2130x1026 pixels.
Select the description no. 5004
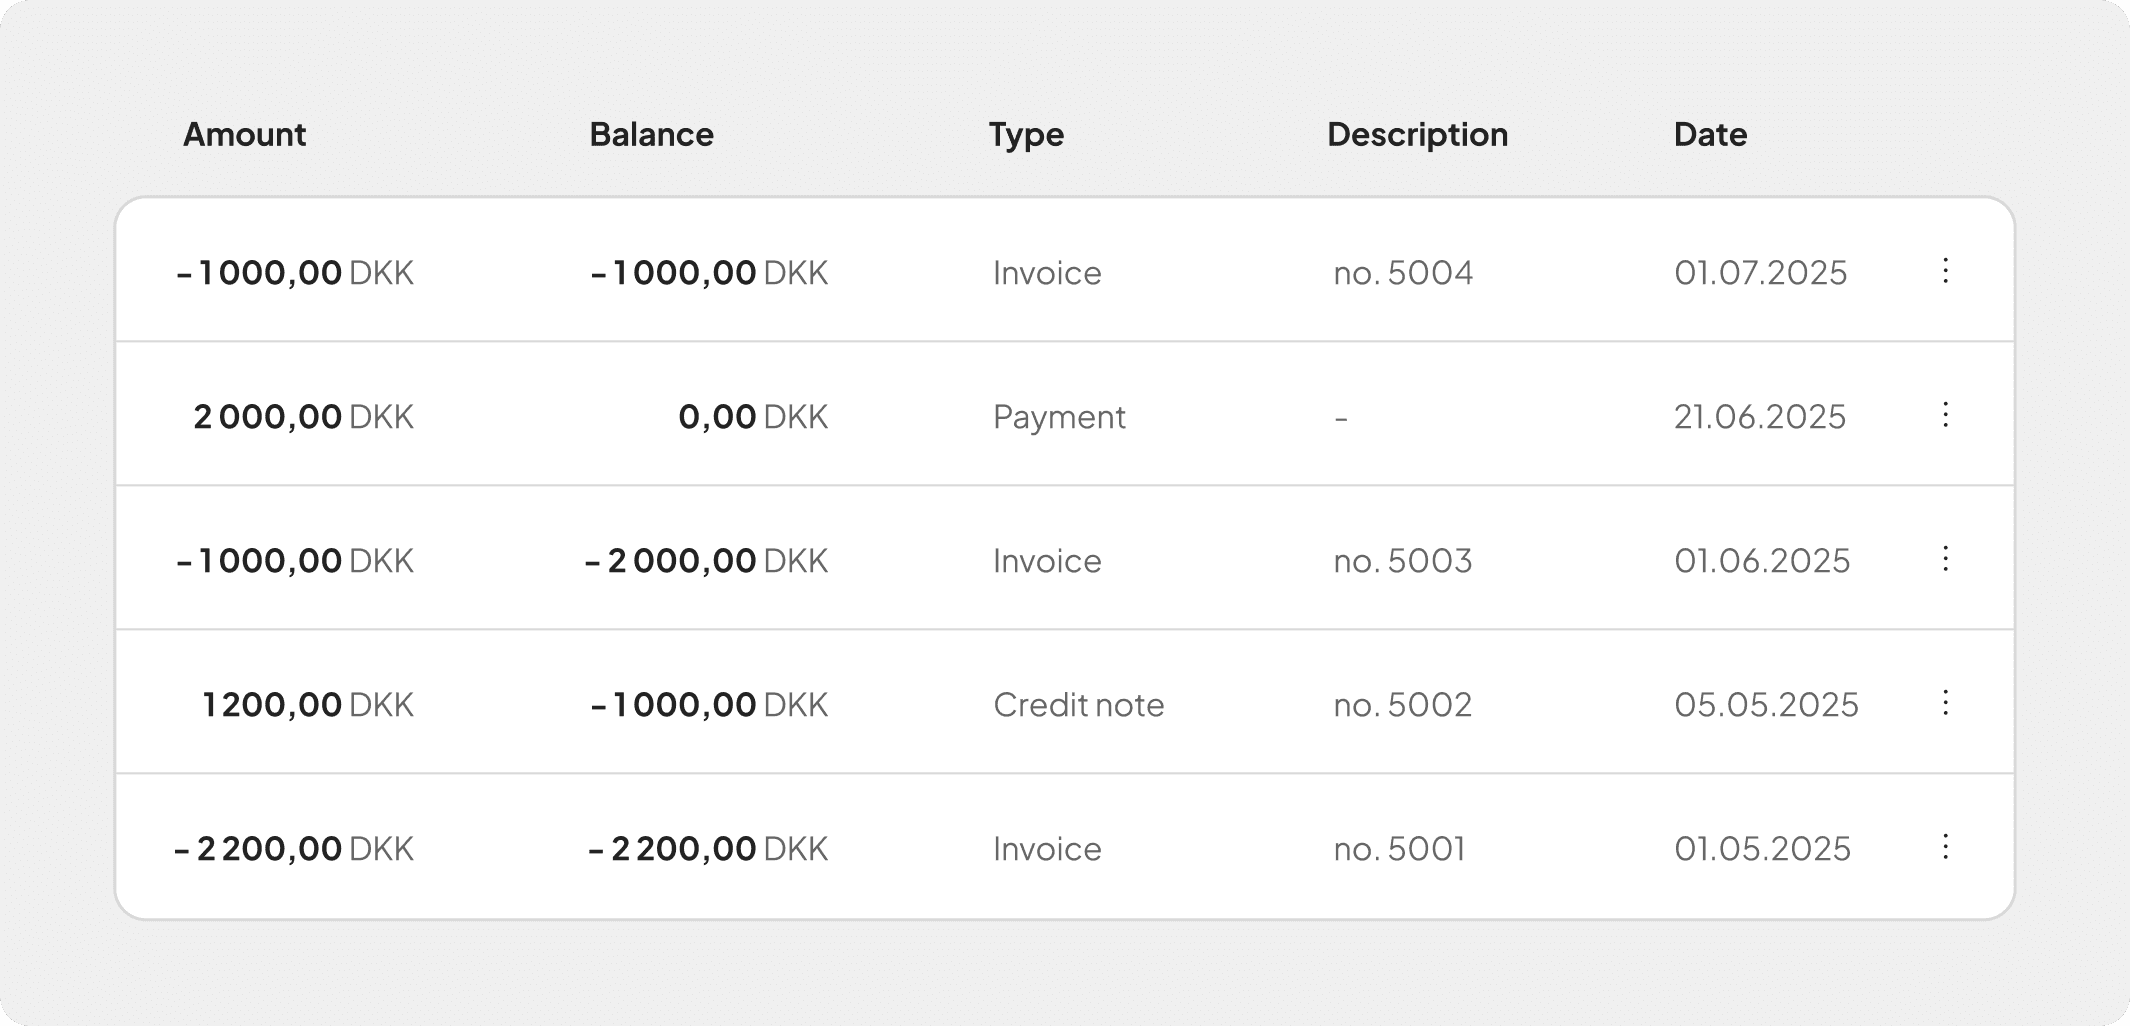(x=1403, y=273)
